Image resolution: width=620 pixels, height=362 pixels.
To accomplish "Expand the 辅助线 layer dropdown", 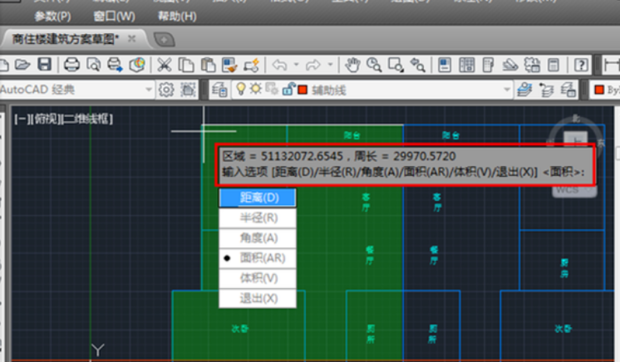I will click(x=507, y=90).
